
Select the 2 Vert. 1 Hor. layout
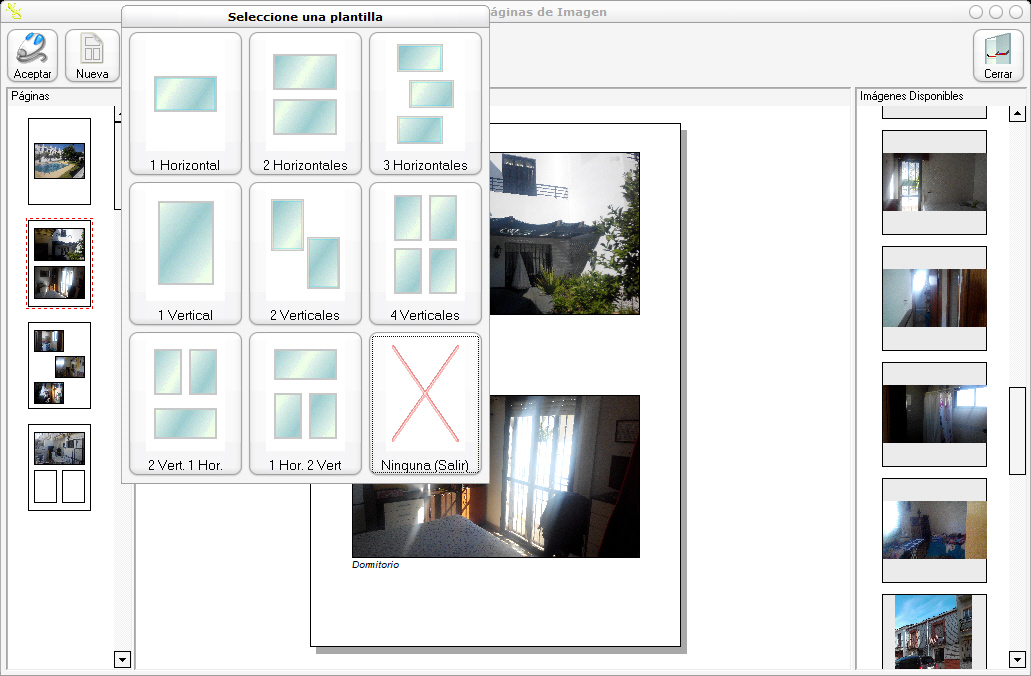pyautogui.click(x=185, y=403)
